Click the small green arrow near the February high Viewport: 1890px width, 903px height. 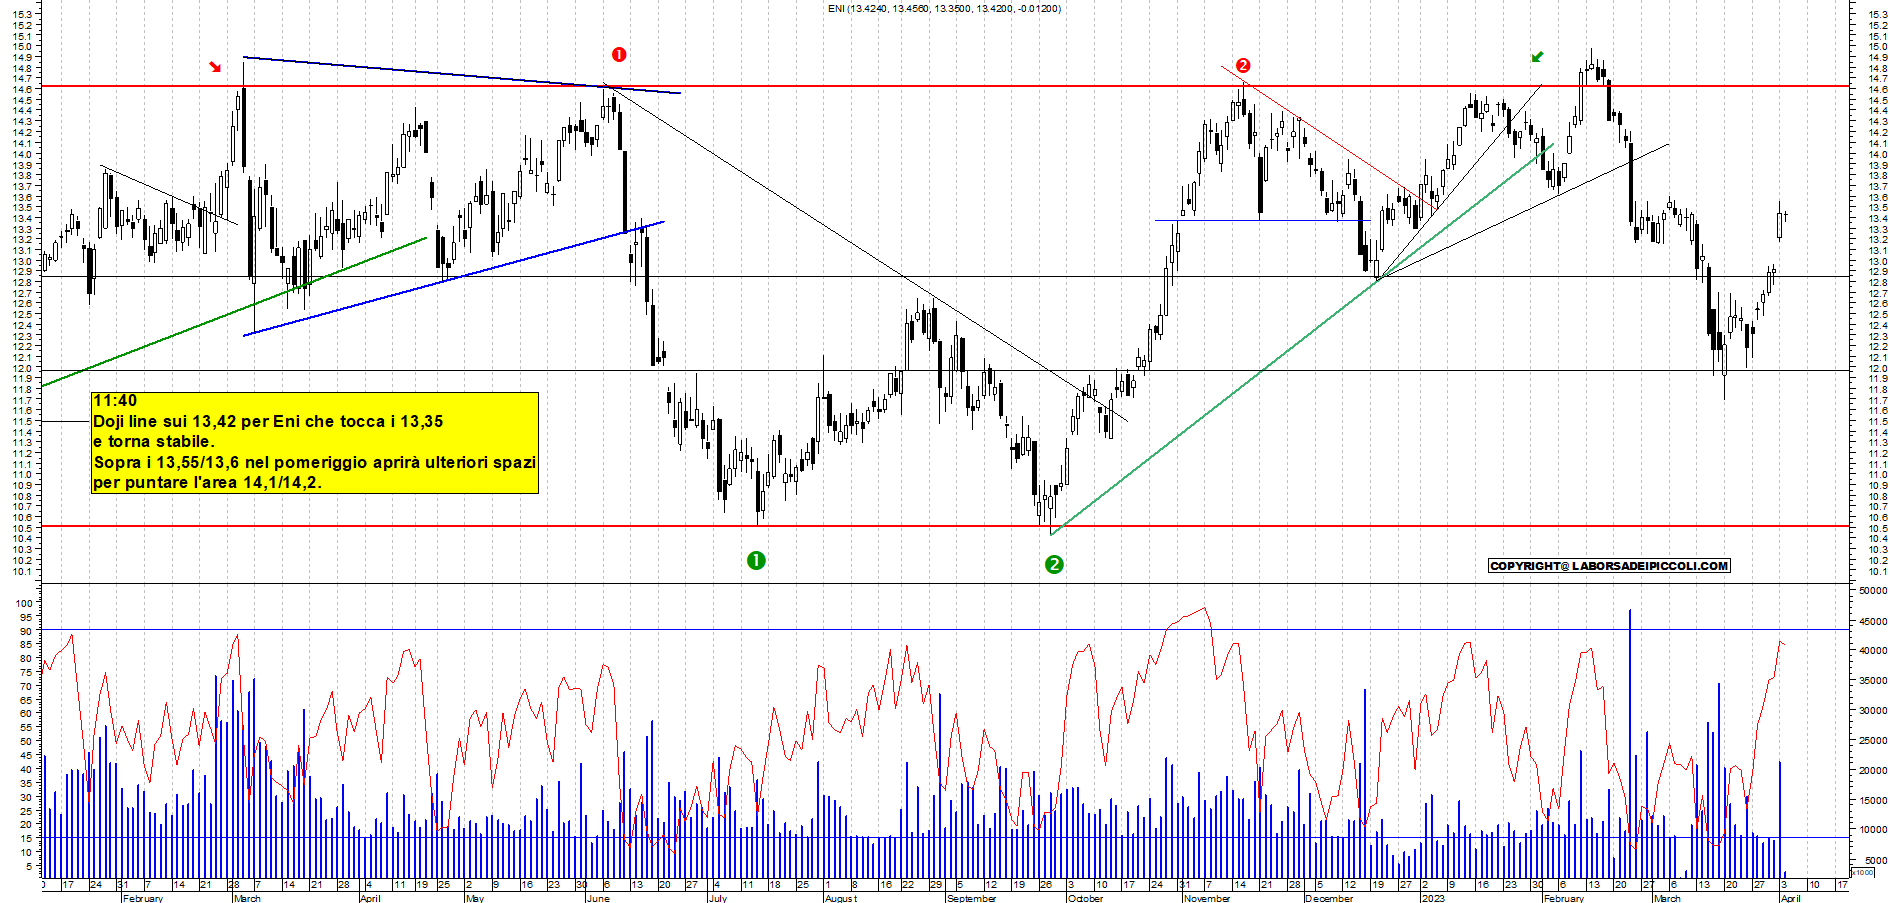click(1538, 57)
